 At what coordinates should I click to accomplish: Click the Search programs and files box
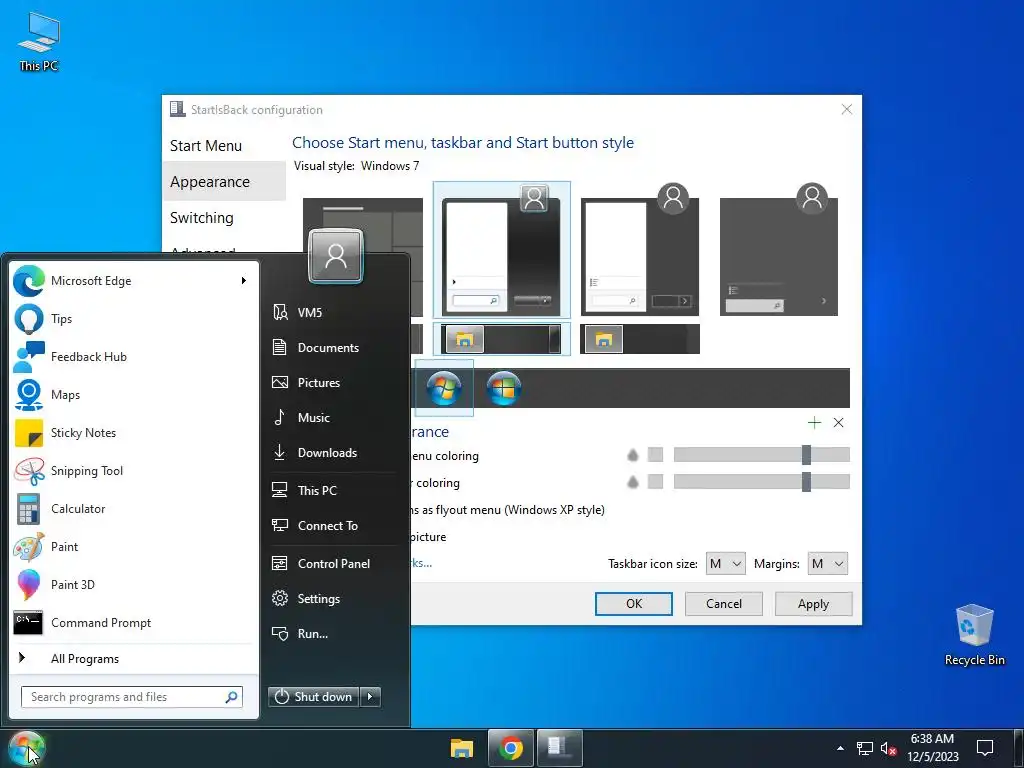(x=132, y=697)
